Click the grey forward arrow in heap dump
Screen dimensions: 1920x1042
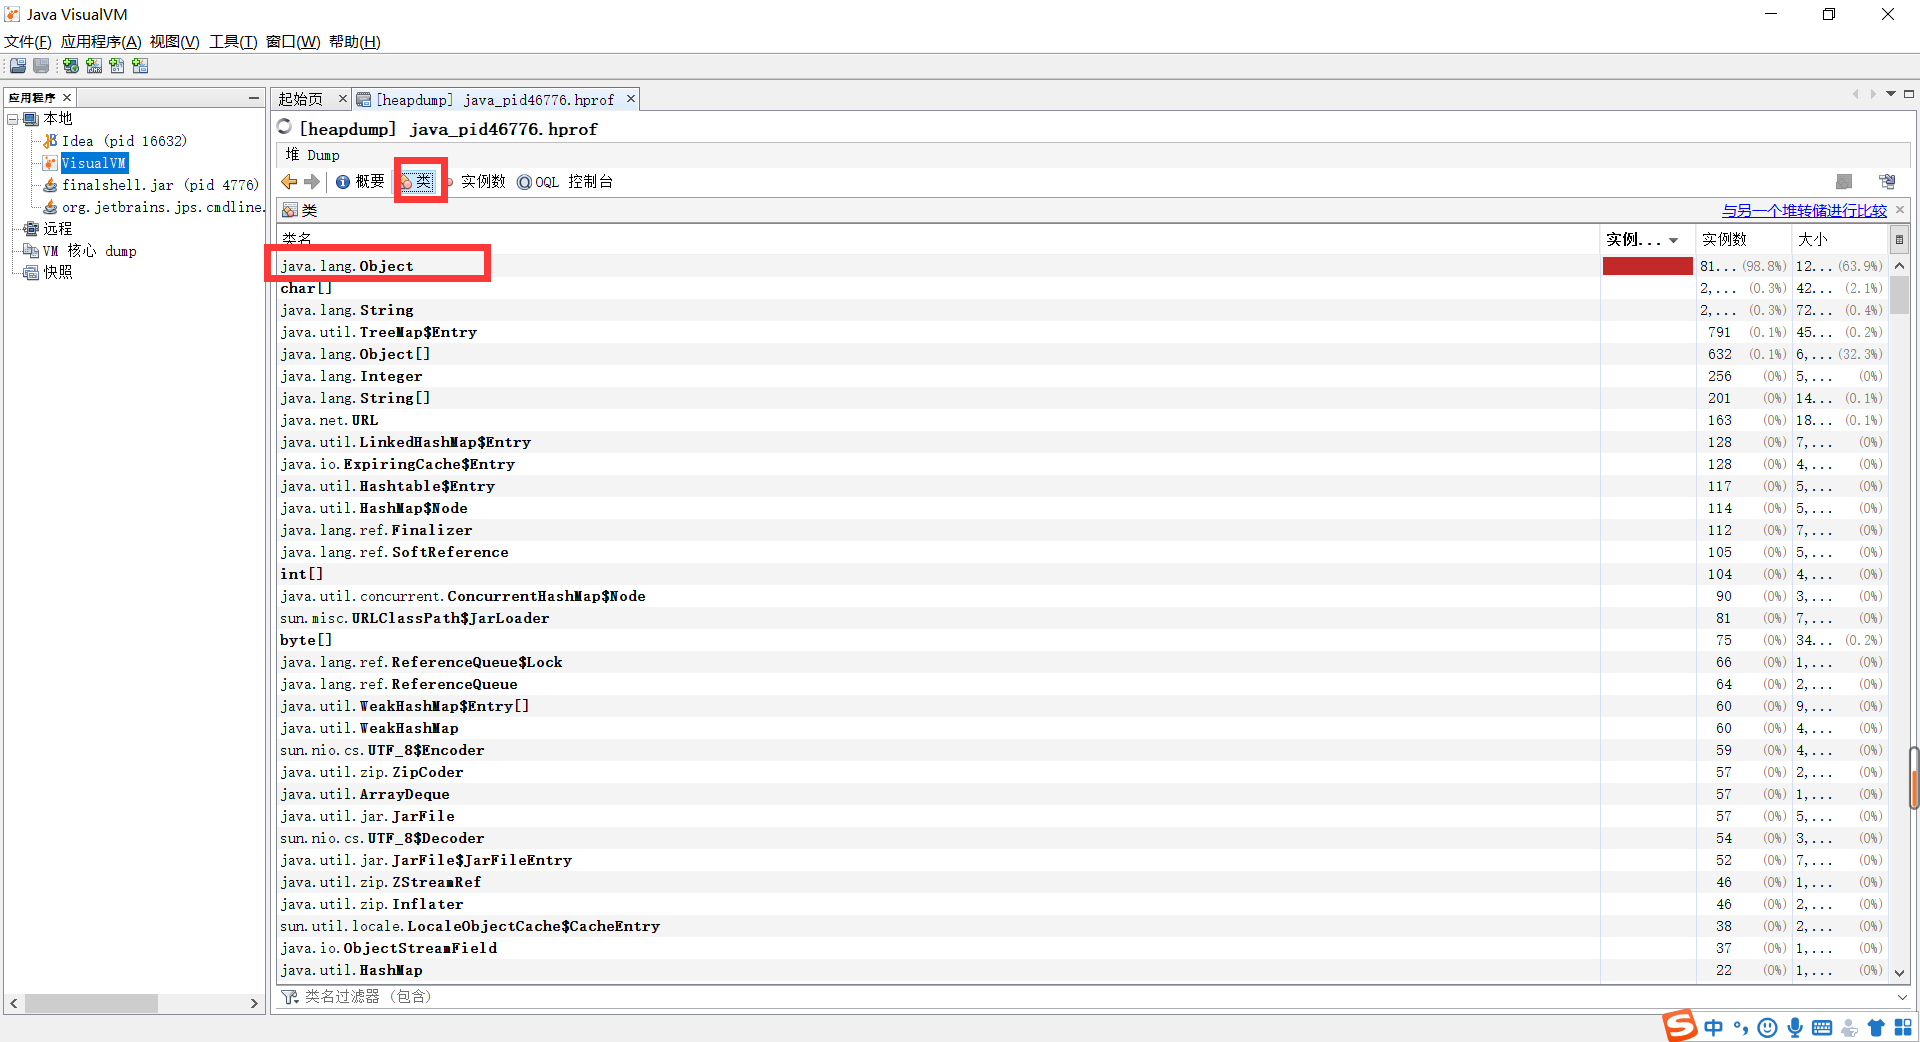pyautogui.click(x=312, y=181)
